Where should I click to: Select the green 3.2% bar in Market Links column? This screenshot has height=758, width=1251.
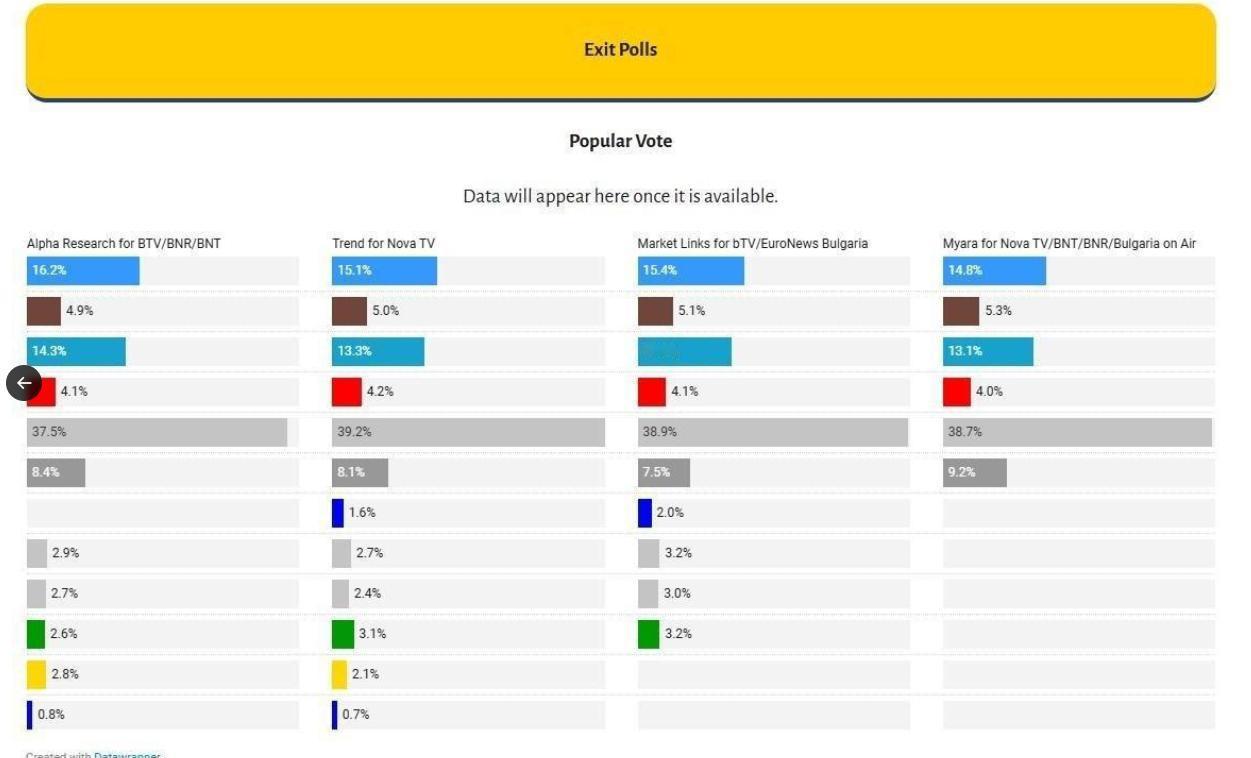pos(648,633)
